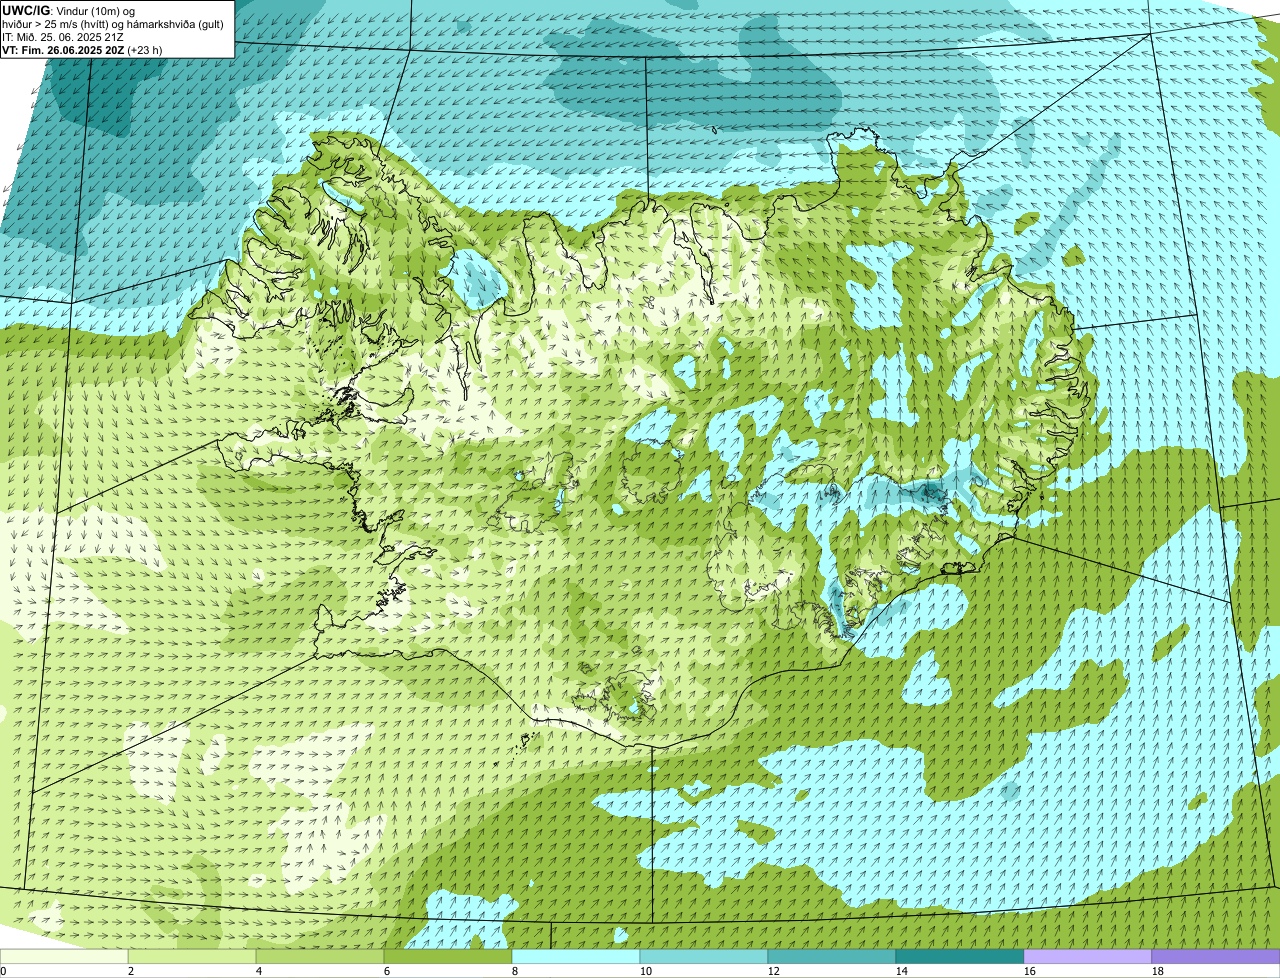Viewport: 1280px width, 978px height.
Task: Click the legend tick label '14'
Action: click(902, 971)
